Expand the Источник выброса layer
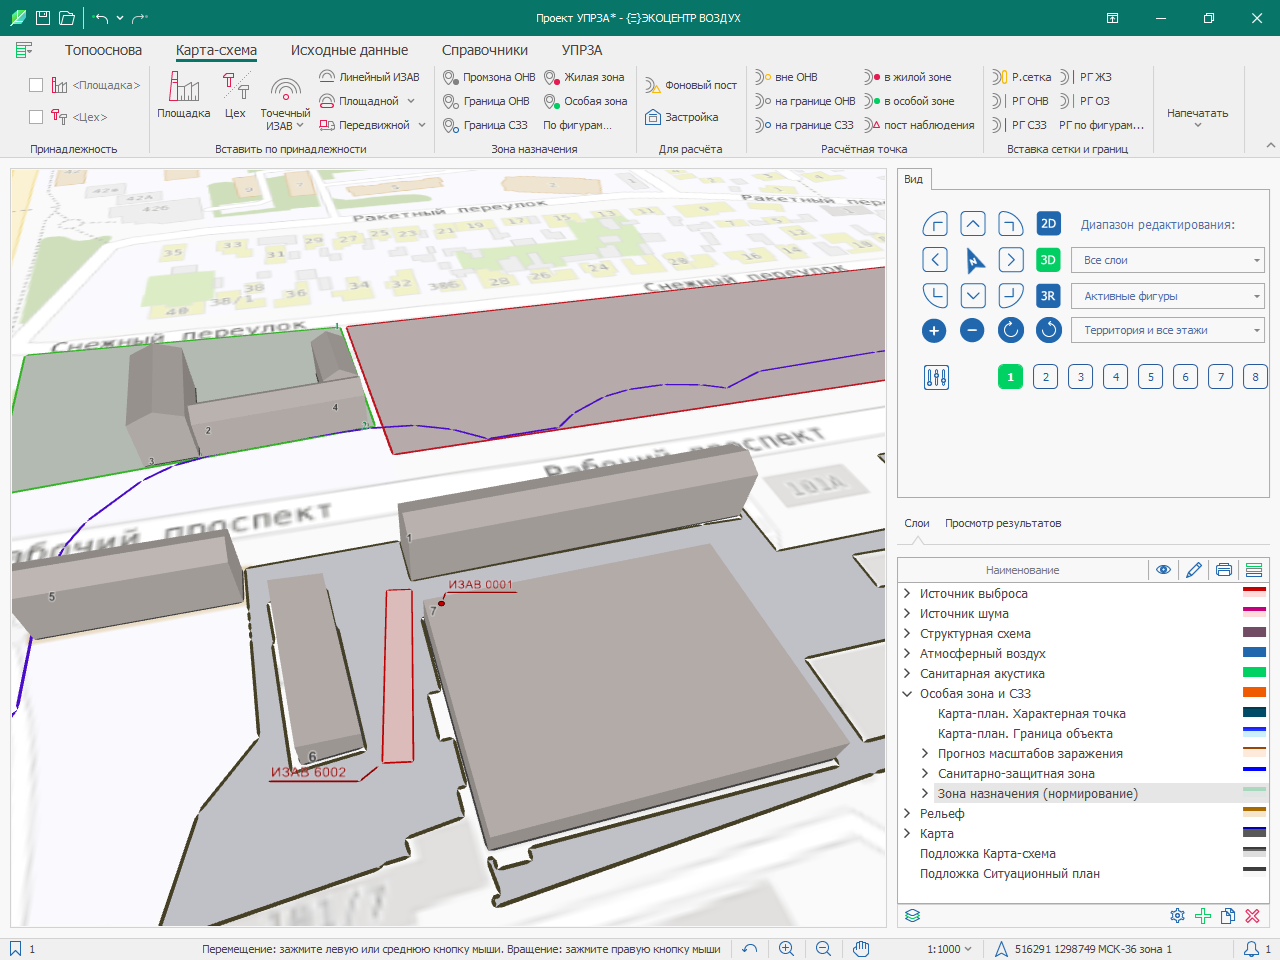 click(907, 593)
